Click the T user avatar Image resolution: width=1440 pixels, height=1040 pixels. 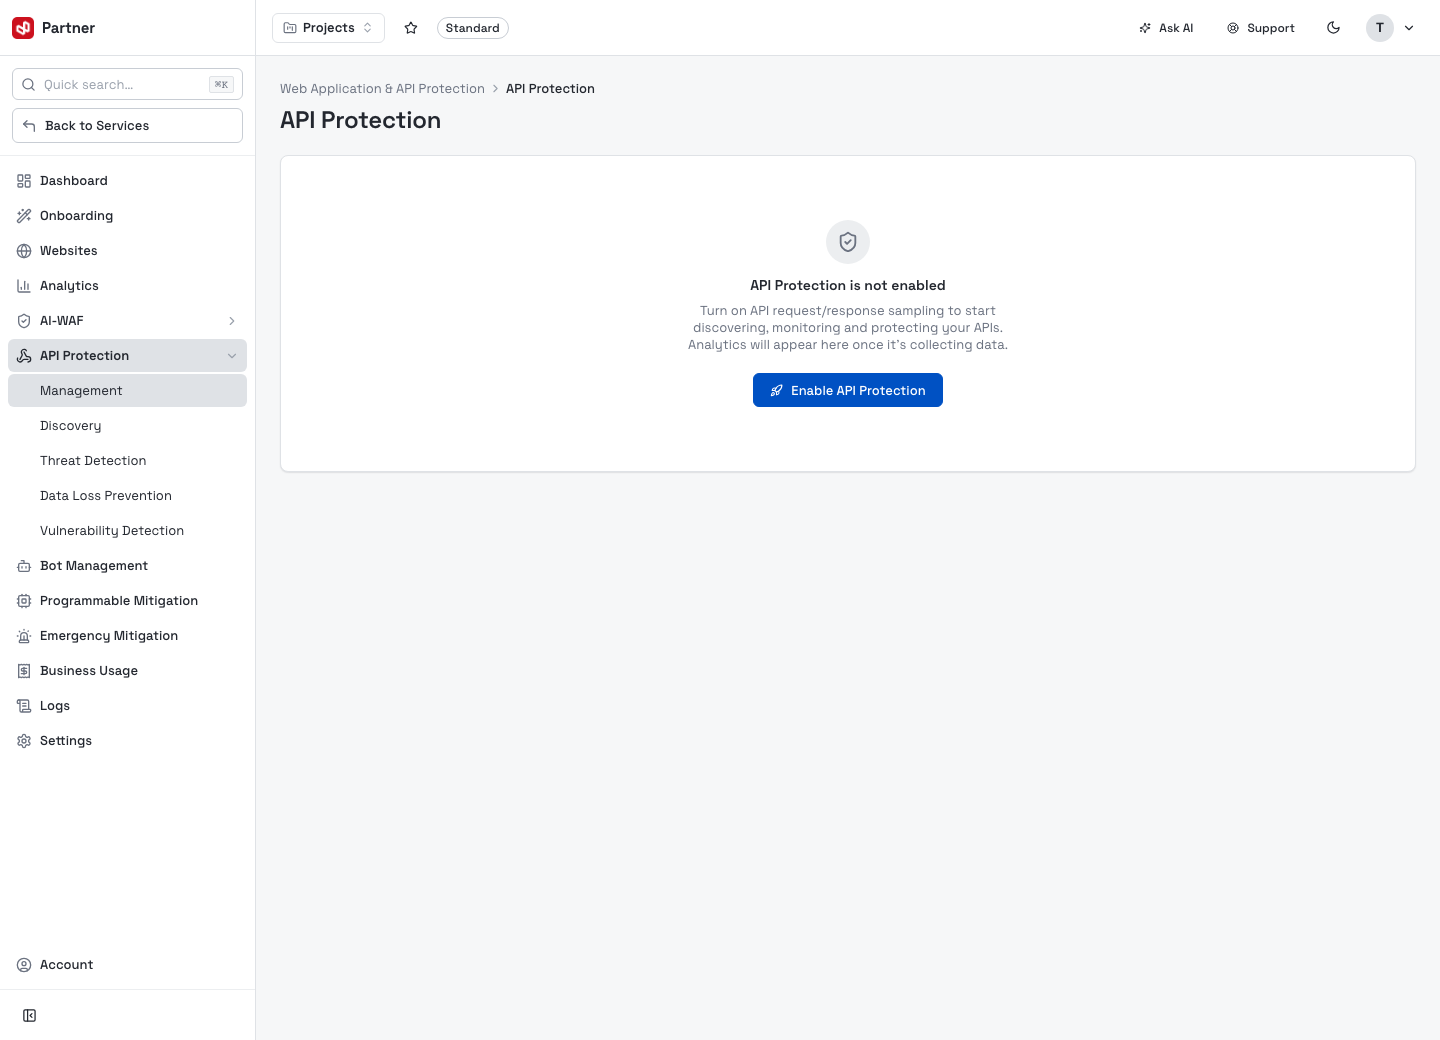1380,28
